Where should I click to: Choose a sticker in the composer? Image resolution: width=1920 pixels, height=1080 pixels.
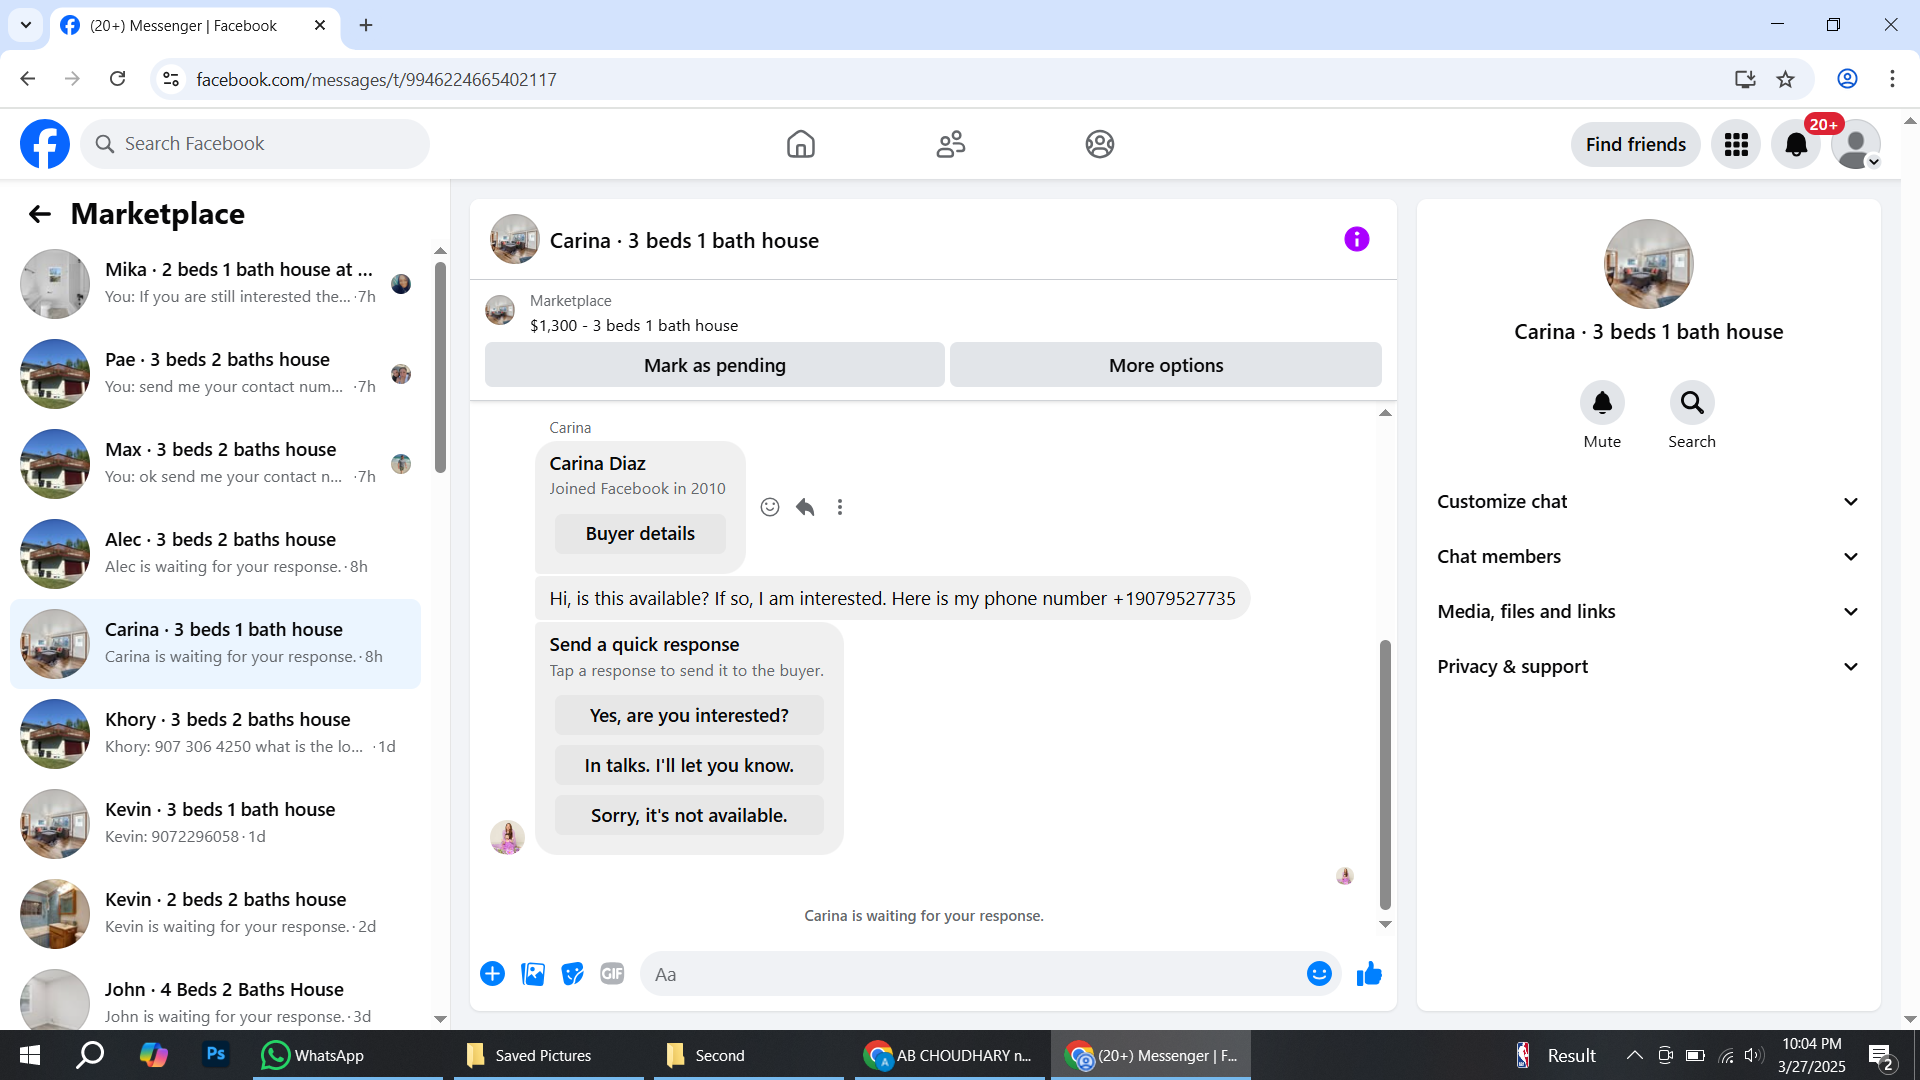pyautogui.click(x=573, y=974)
